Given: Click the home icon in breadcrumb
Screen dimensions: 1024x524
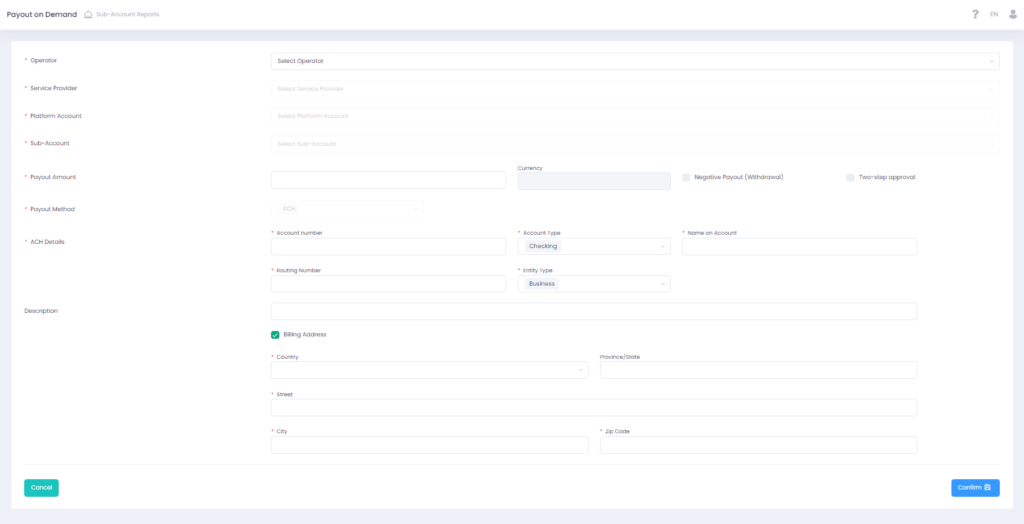Looking at the screenshot, I should click(88, 14).
